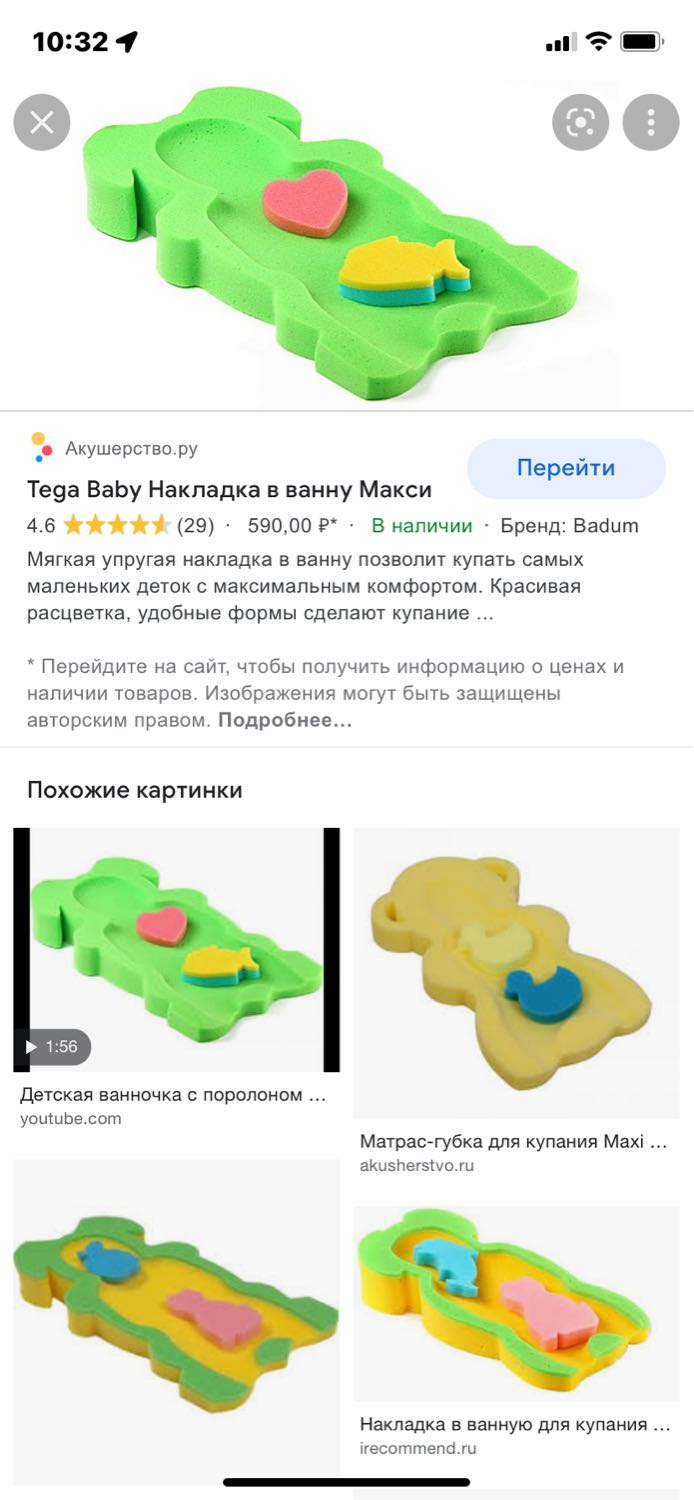Open Google Lens visual search icon

(581, 122)
